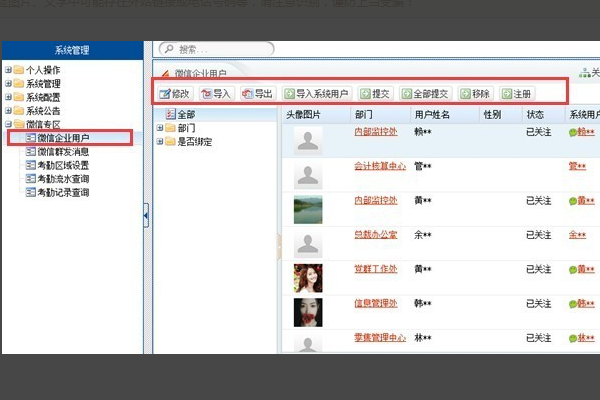This screenshot has width=600, height=400.
Task: Open 内部监控处 link in 赖** row
Action: click(x=376, y=132)
